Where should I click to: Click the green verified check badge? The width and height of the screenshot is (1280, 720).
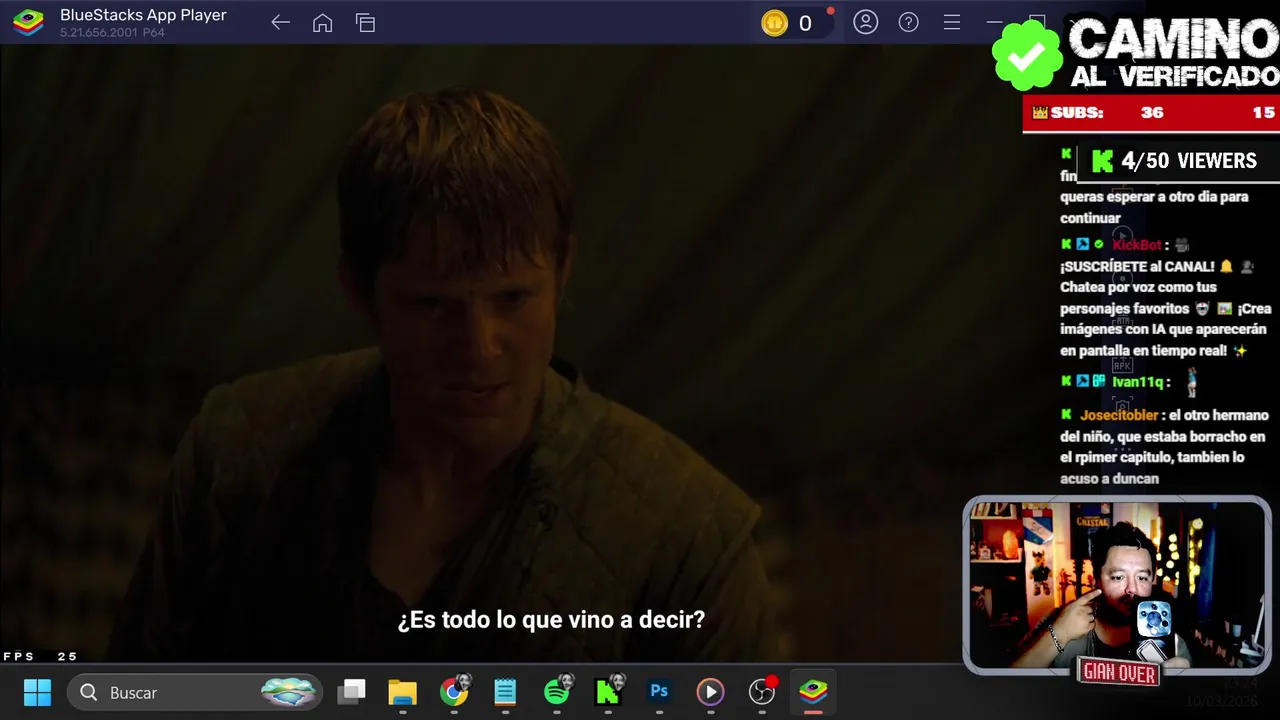pos(1026,56)
